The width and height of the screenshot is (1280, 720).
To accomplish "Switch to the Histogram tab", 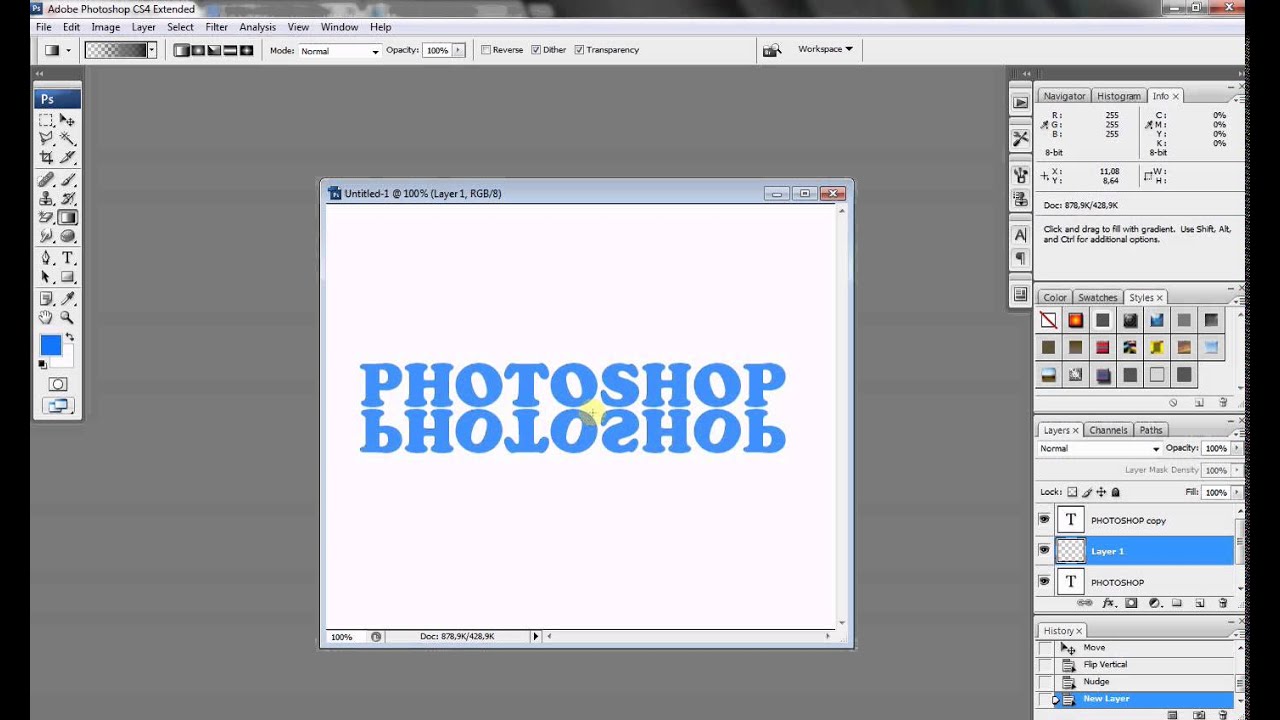I will pyautogui.click(x=1118, y=96).
